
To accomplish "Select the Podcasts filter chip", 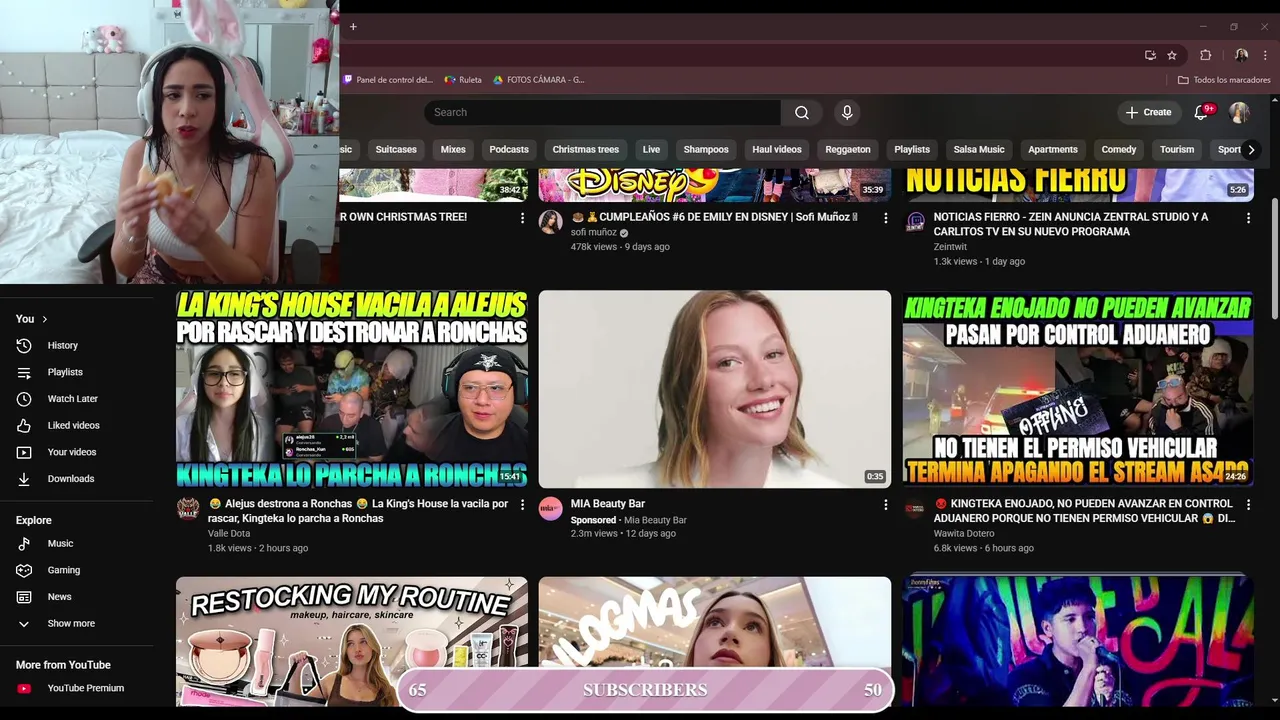I will click(x=509, y=150).
